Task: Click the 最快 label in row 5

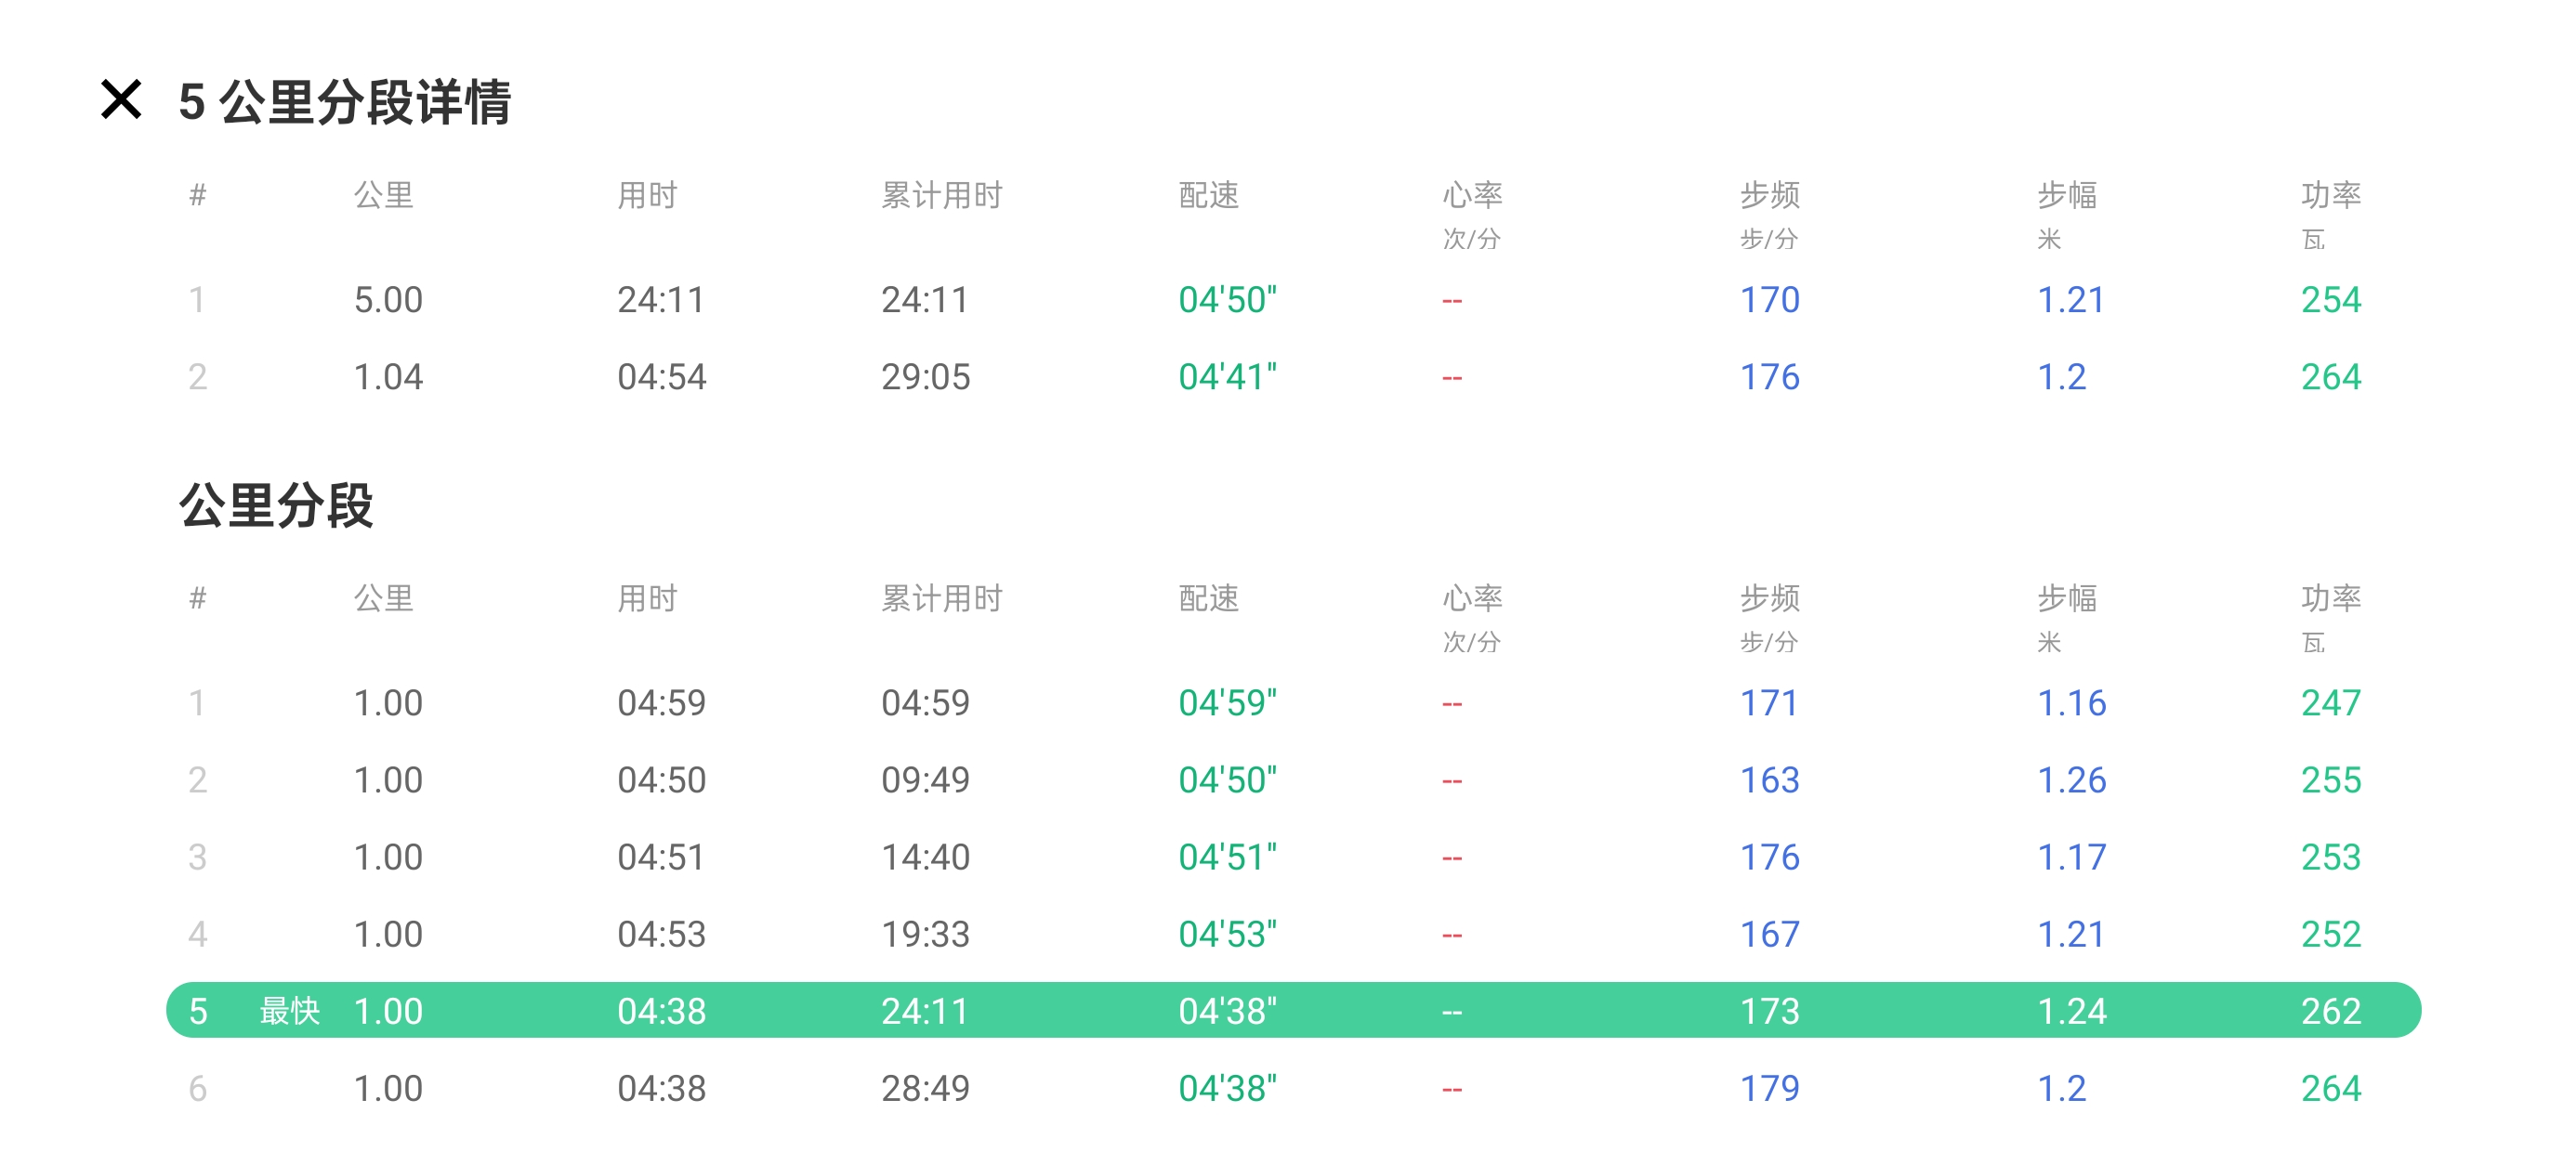Action: click(289, 1011)
